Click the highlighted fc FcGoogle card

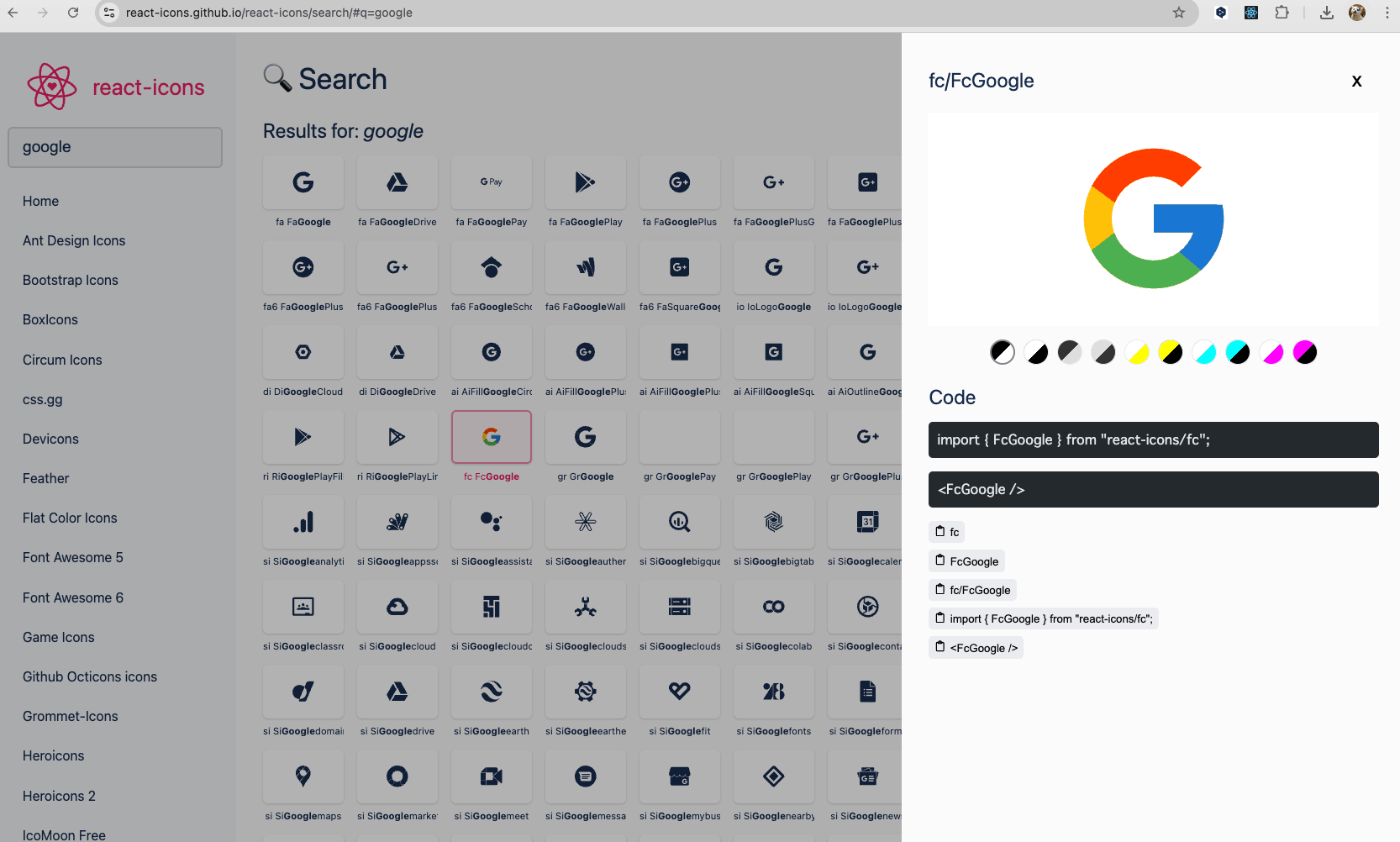tap(491, 437)
